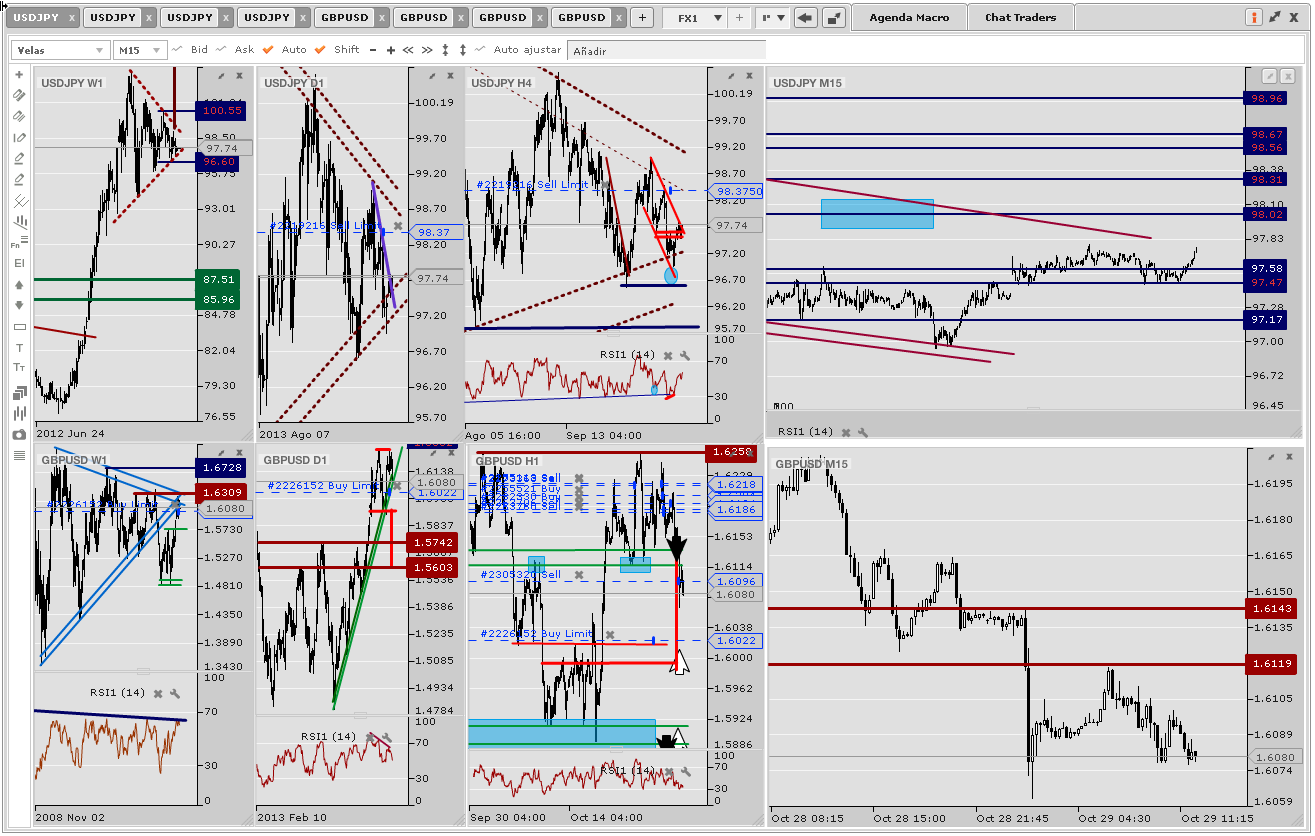
Task: Click the add new chart tab button
Action: coord(642,18)
